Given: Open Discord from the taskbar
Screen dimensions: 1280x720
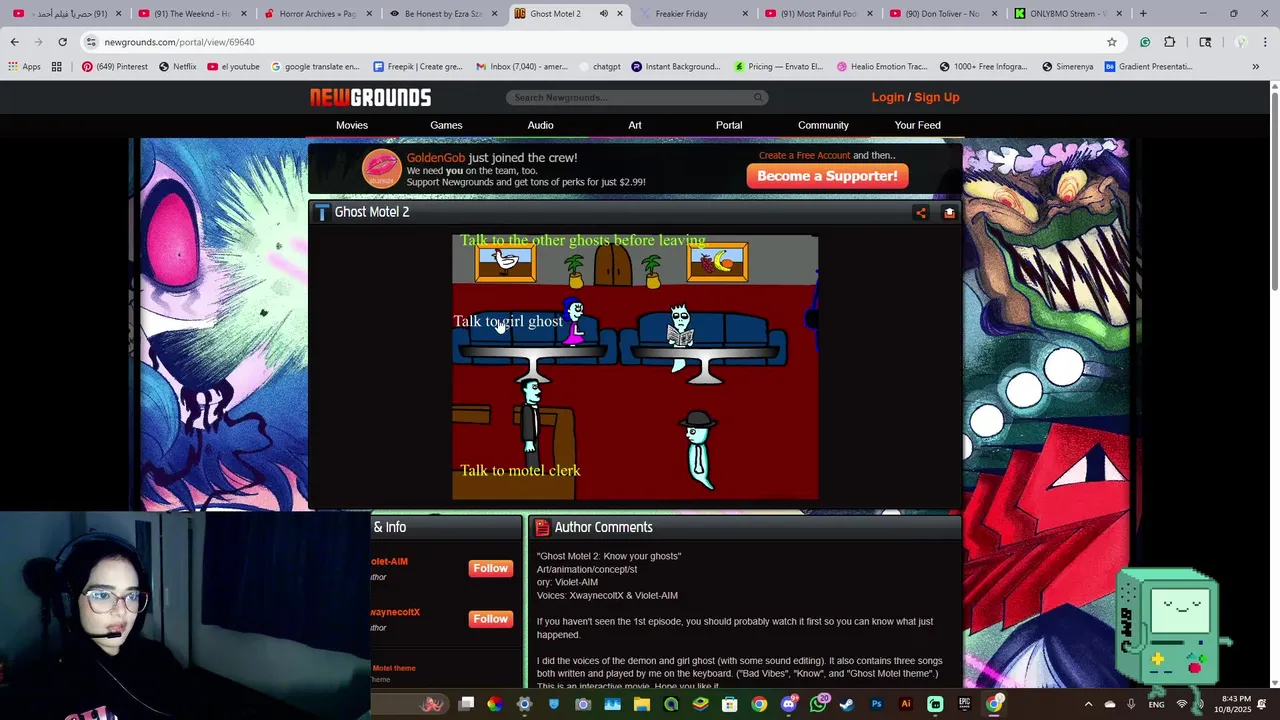Looking at the screenshot, I should tap(788, 704).
